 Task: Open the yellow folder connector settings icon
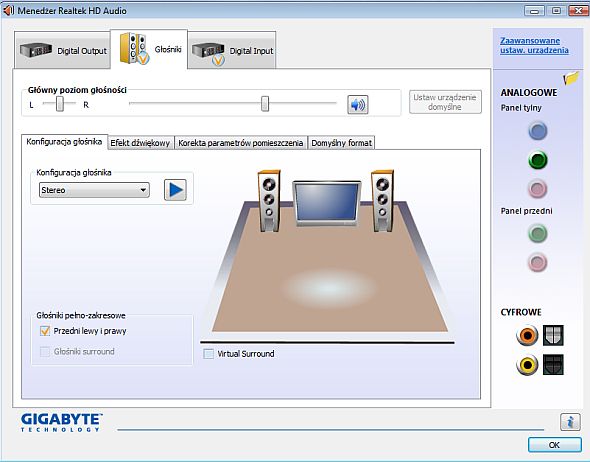(x=571, y=78)
